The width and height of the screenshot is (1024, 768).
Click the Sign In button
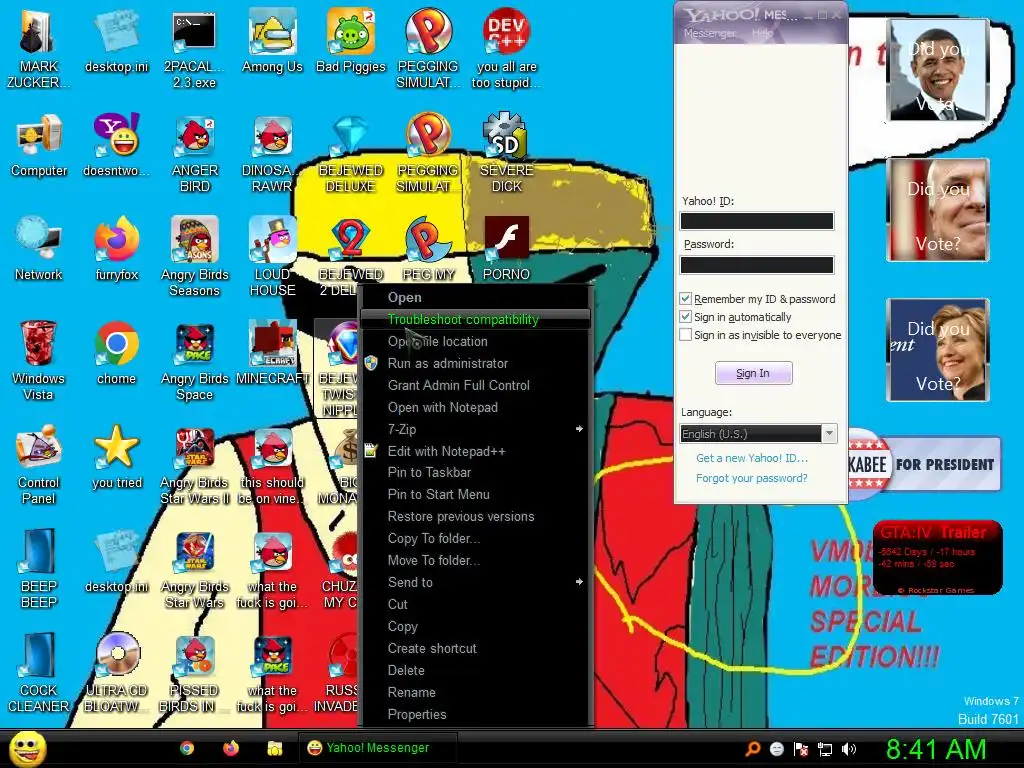coord(754,373)
